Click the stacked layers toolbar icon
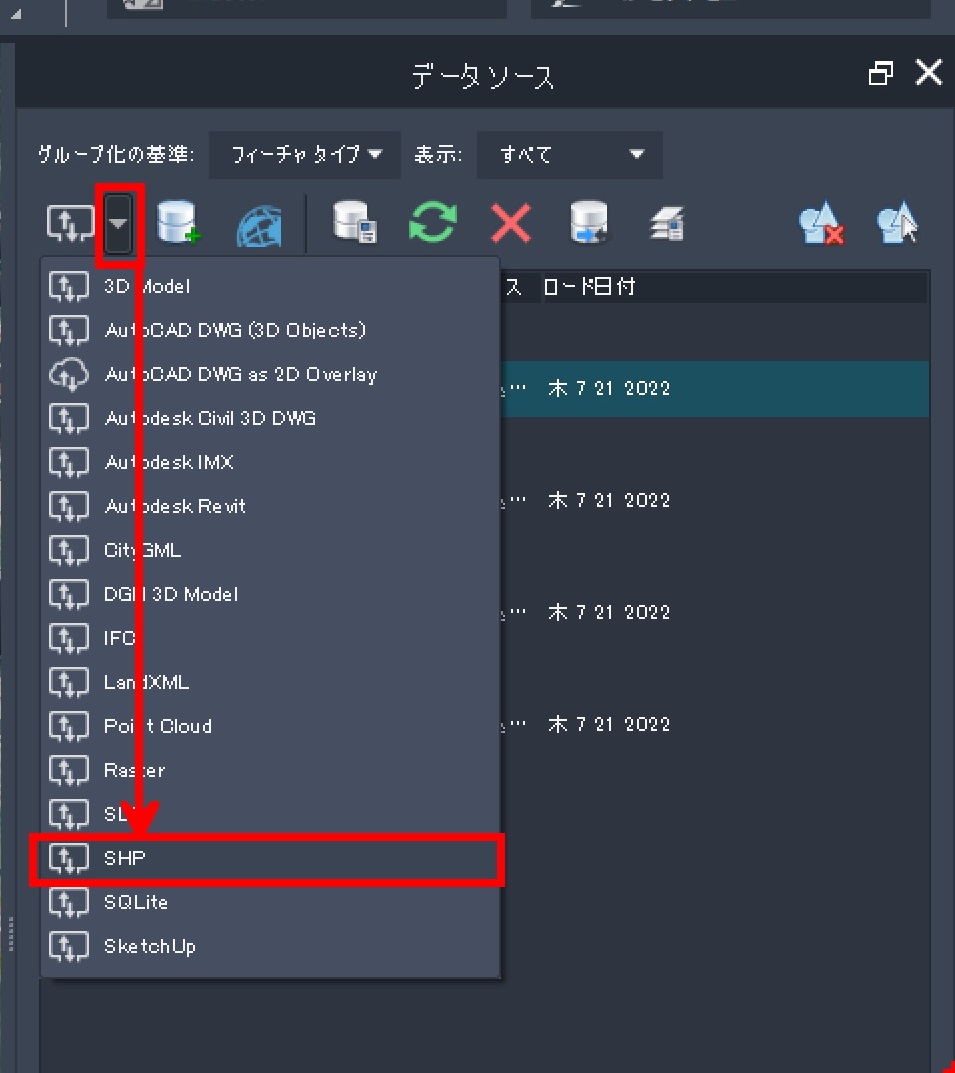 pos(666,224)
